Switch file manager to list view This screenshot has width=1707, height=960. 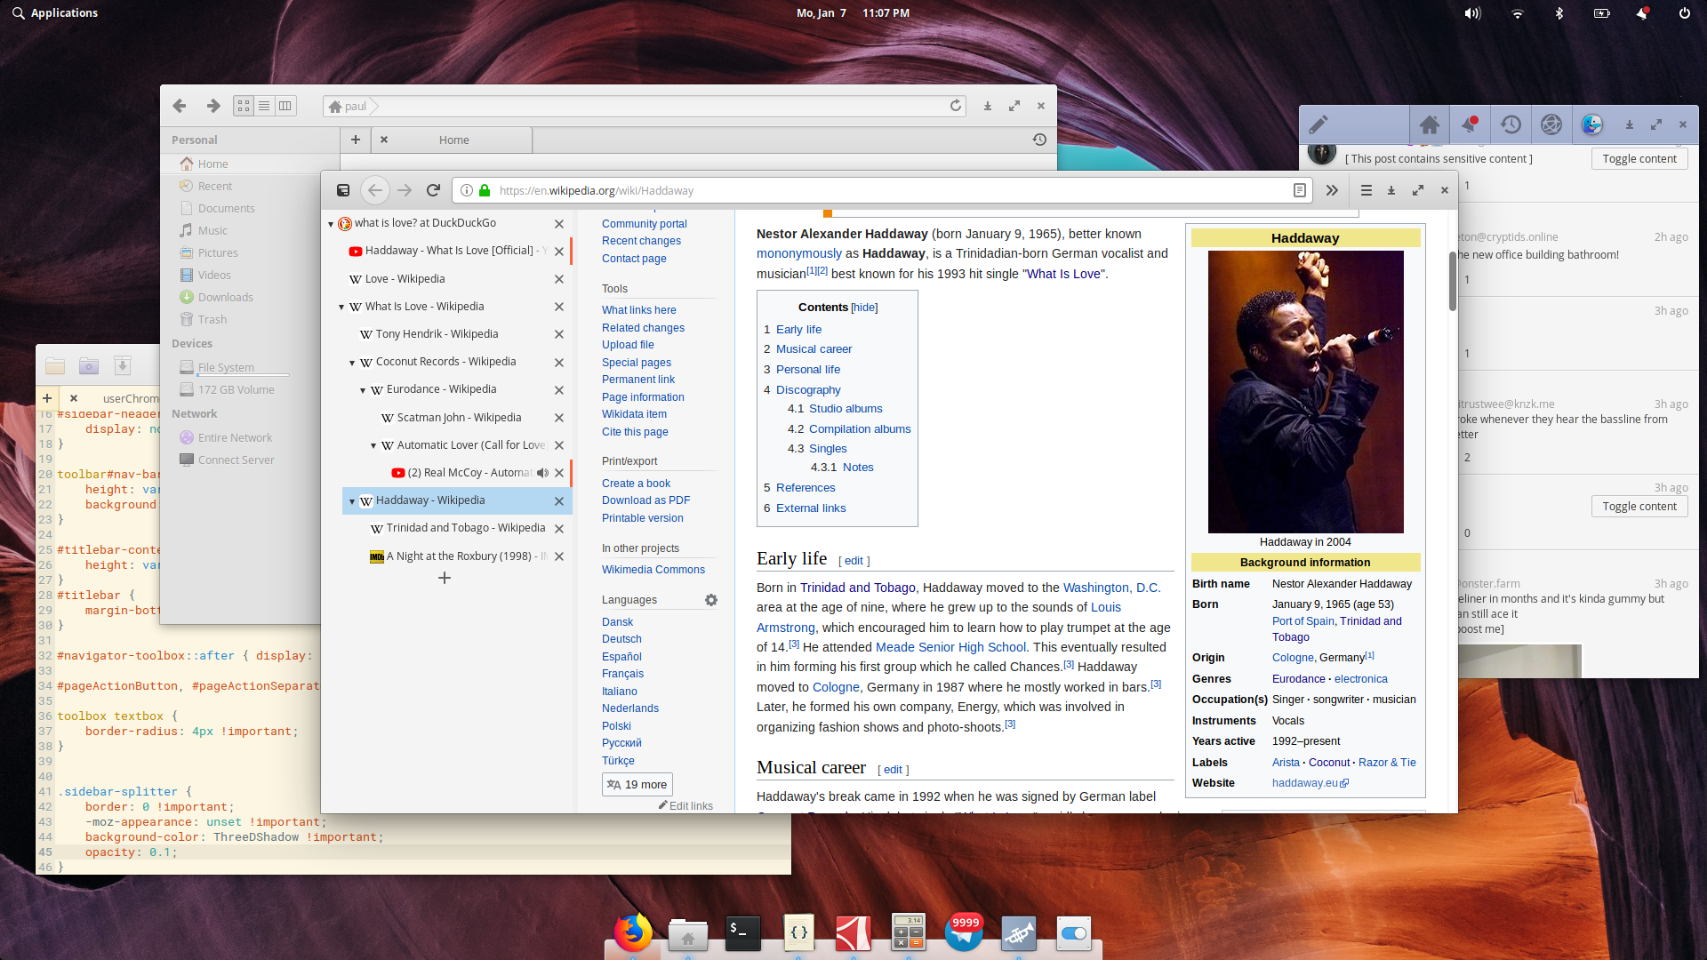click(x=264, y=106)
